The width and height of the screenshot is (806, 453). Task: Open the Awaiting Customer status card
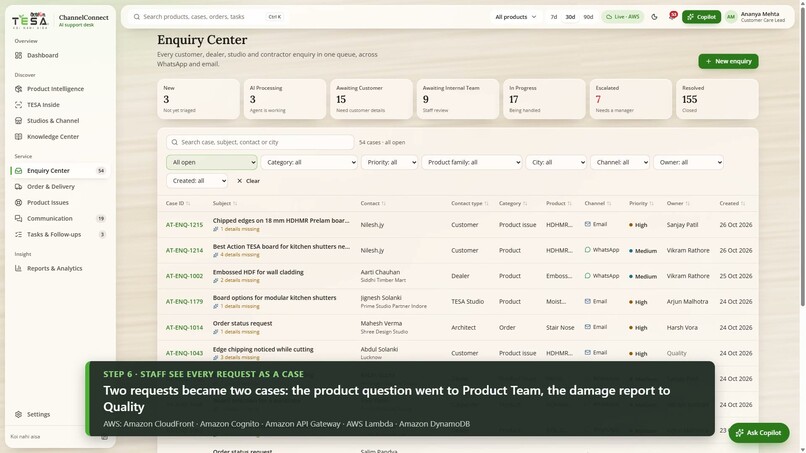click(371, 99)
